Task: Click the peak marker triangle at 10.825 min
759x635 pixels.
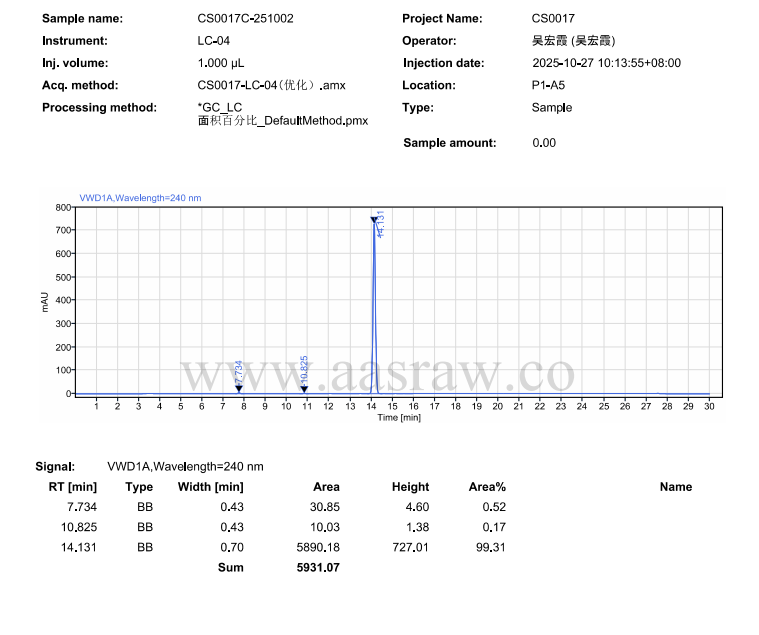Action: pyautogui.click(x=304, y=388)
